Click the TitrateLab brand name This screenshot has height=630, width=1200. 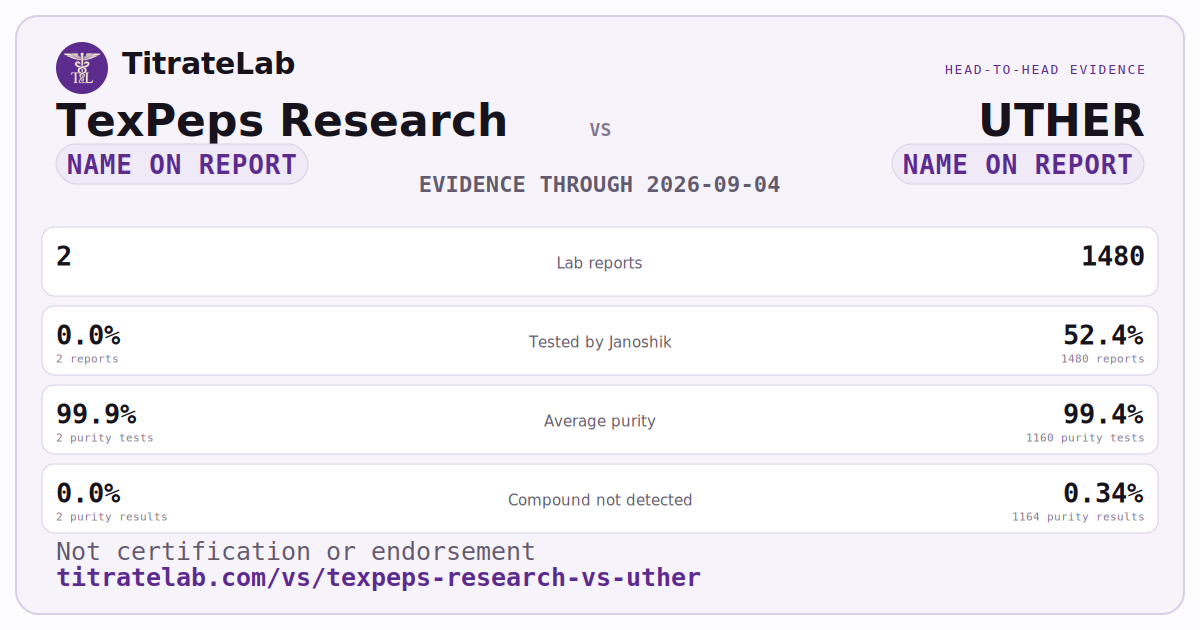click(x=208, y=64)
